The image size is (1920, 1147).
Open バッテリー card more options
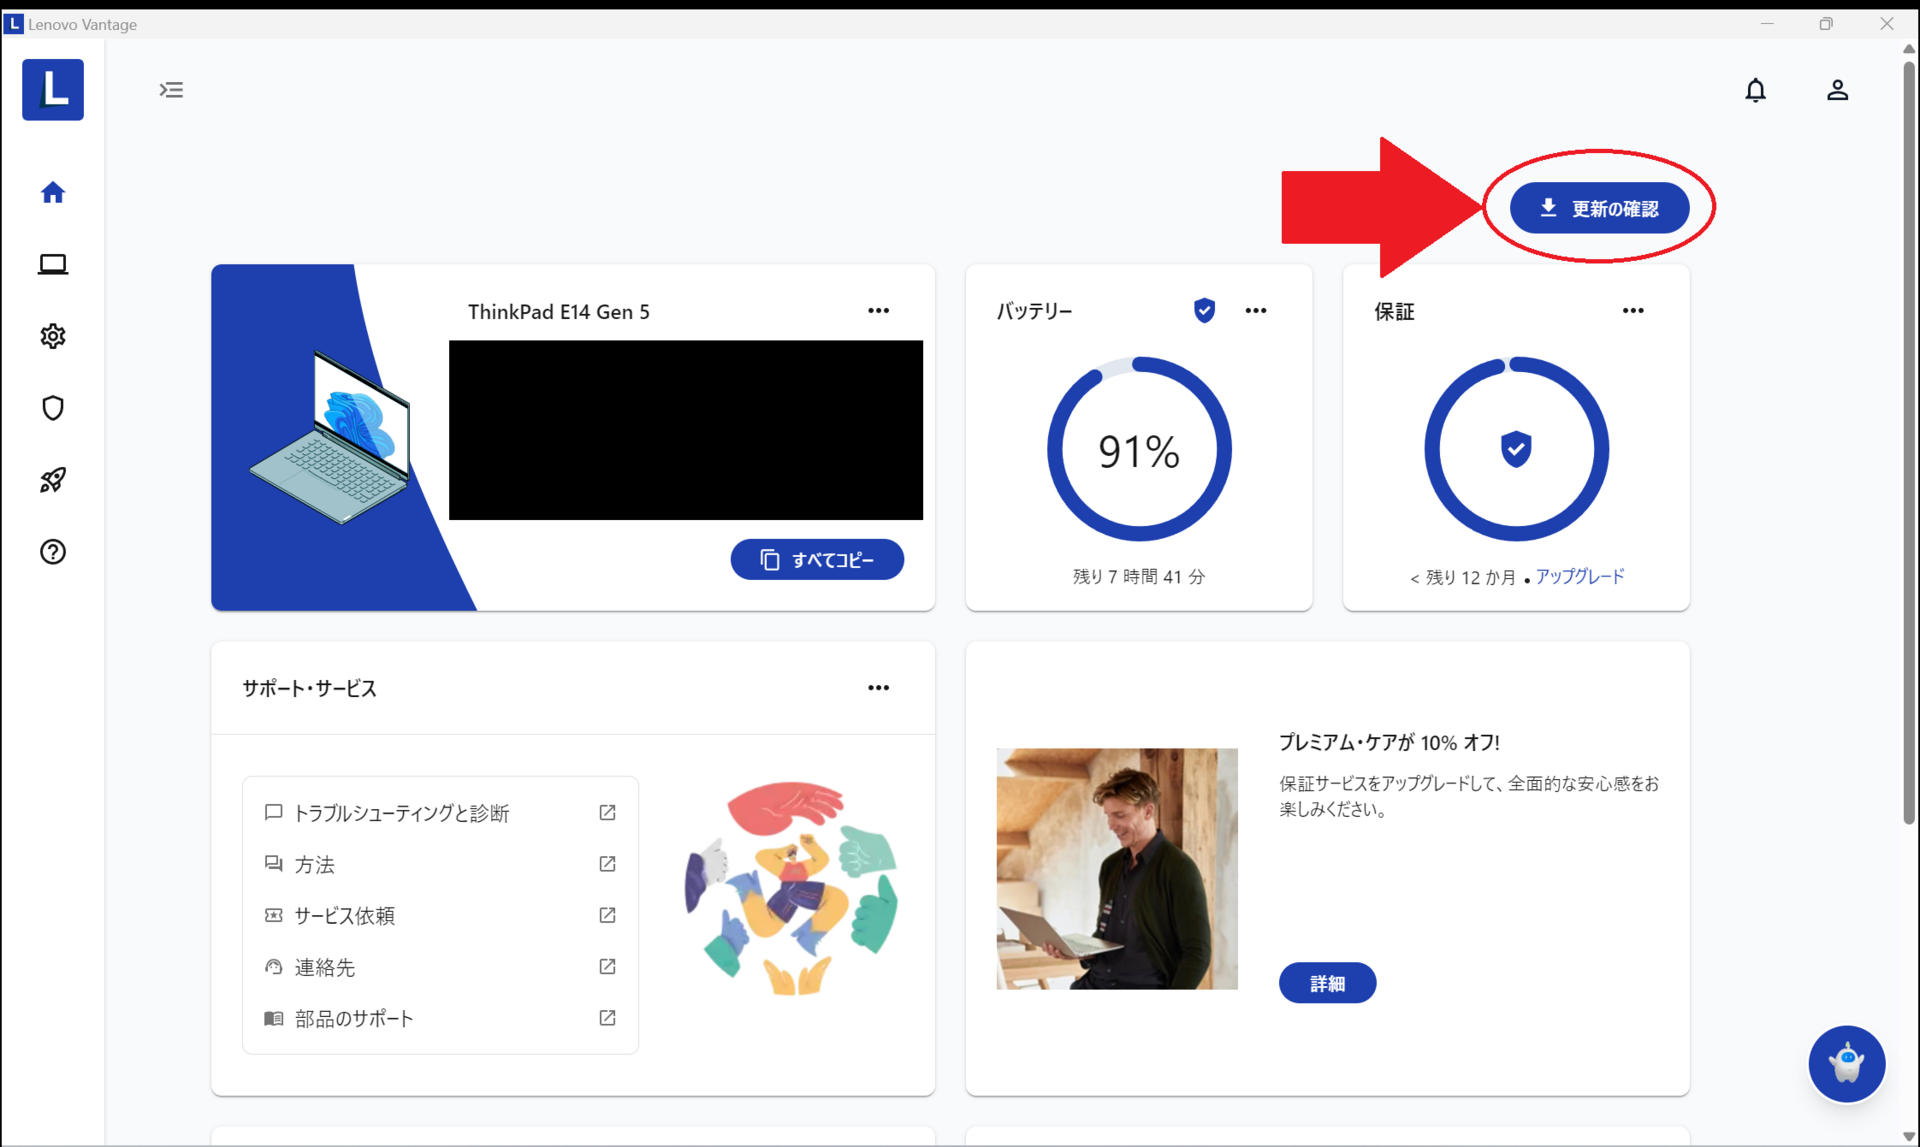point(1256,311)
